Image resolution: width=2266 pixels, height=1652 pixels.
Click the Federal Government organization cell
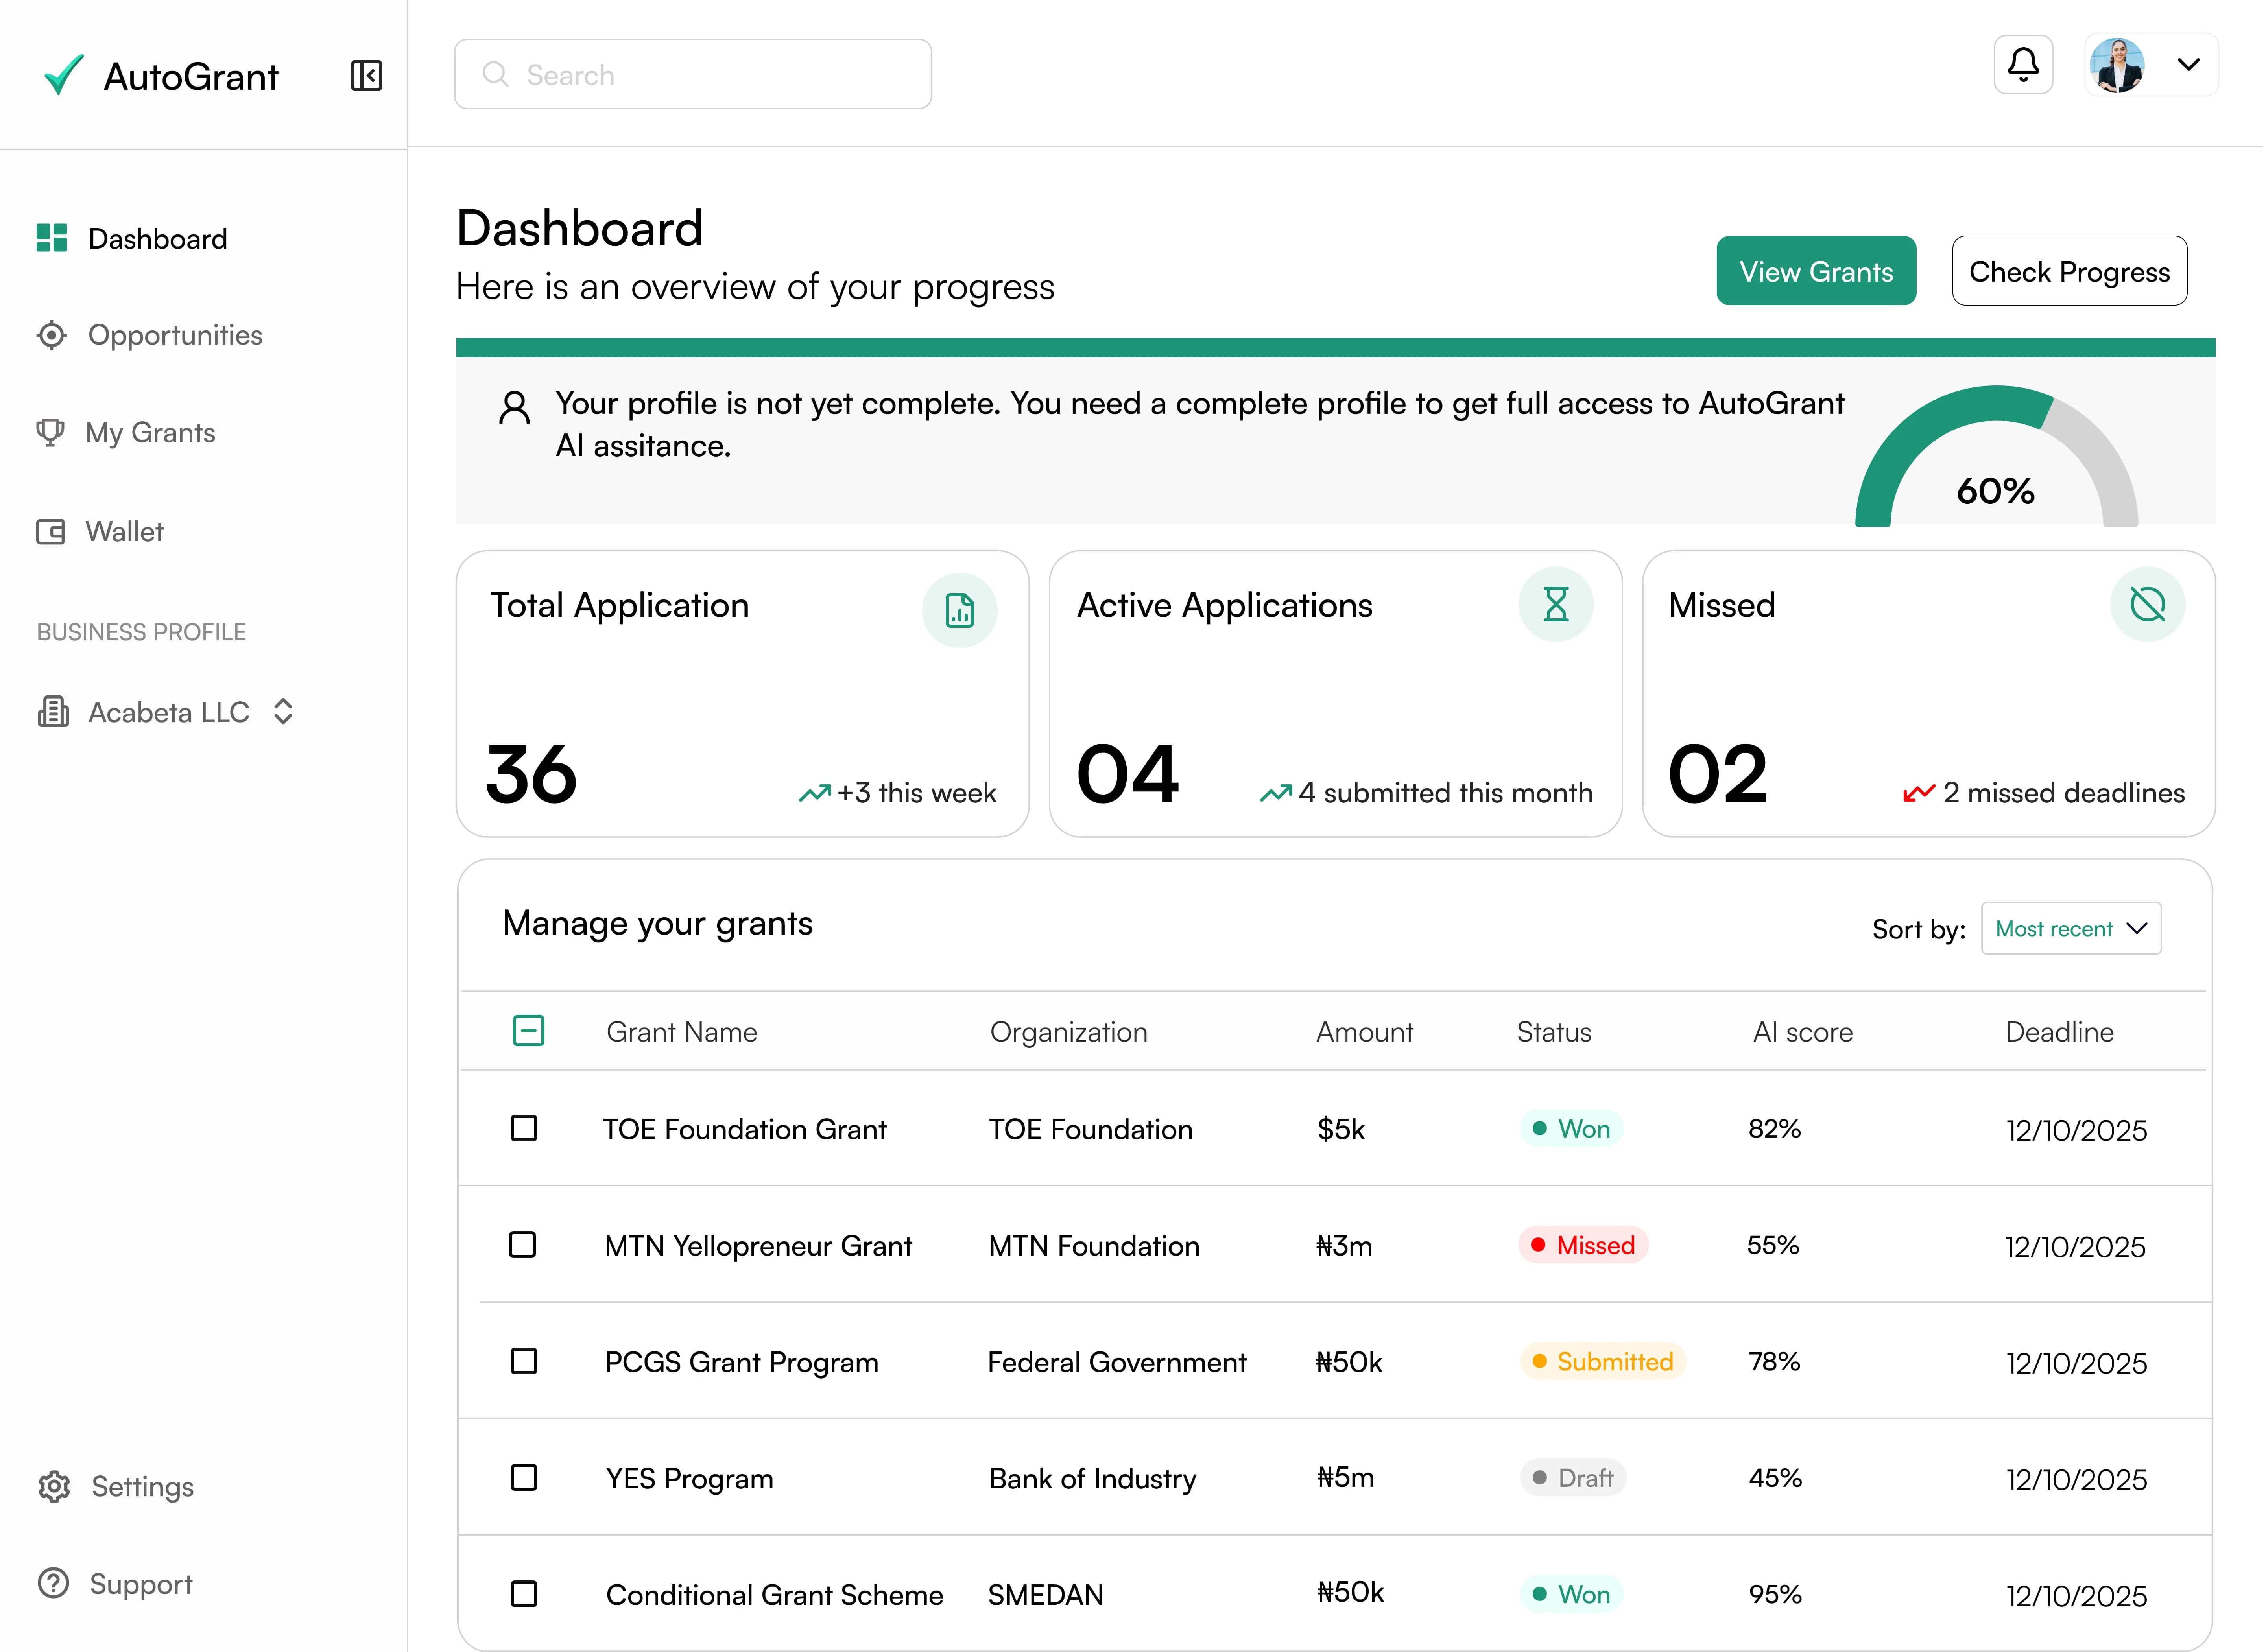1117,1363
